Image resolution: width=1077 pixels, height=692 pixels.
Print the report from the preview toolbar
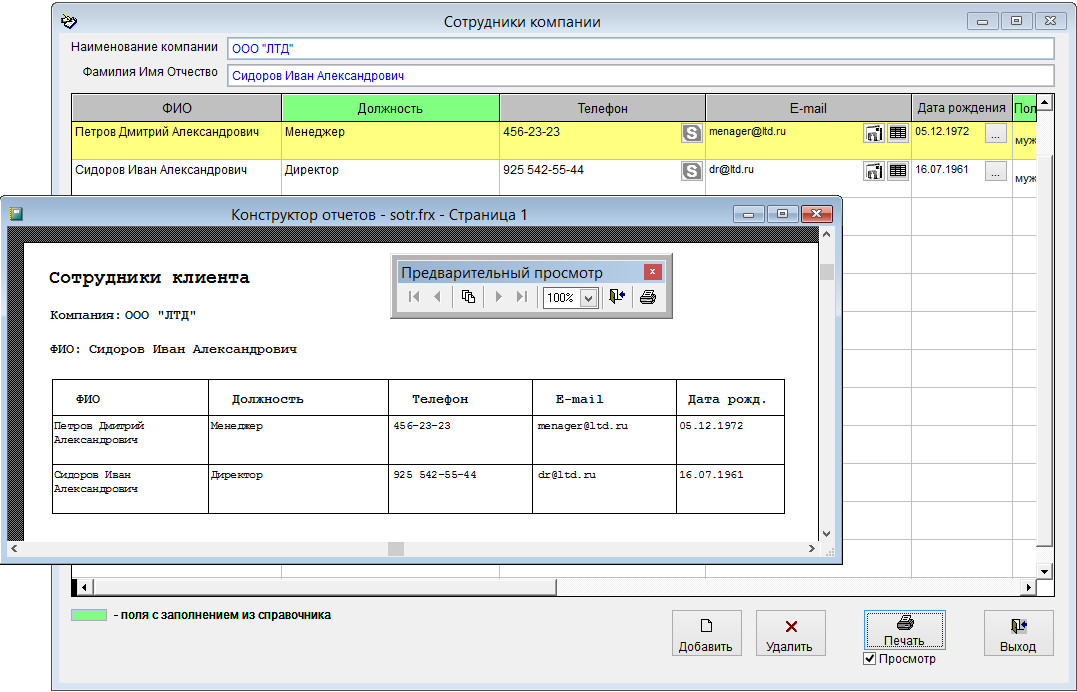(x=647, y=297)
